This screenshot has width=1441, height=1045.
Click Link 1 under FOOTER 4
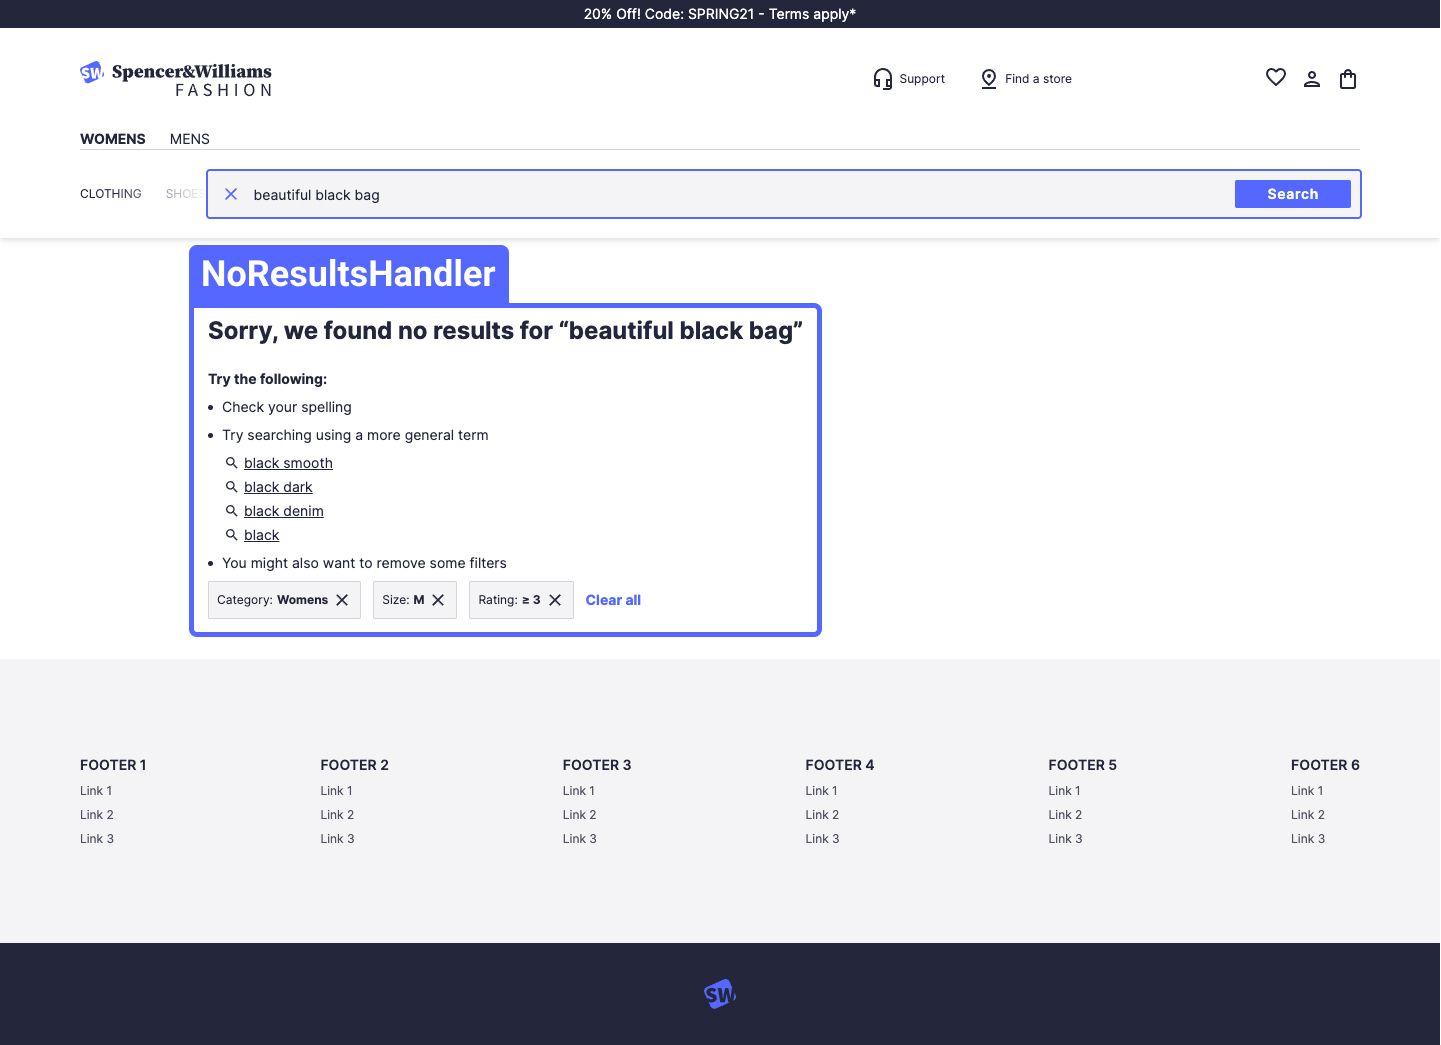[x=822, y=791]
